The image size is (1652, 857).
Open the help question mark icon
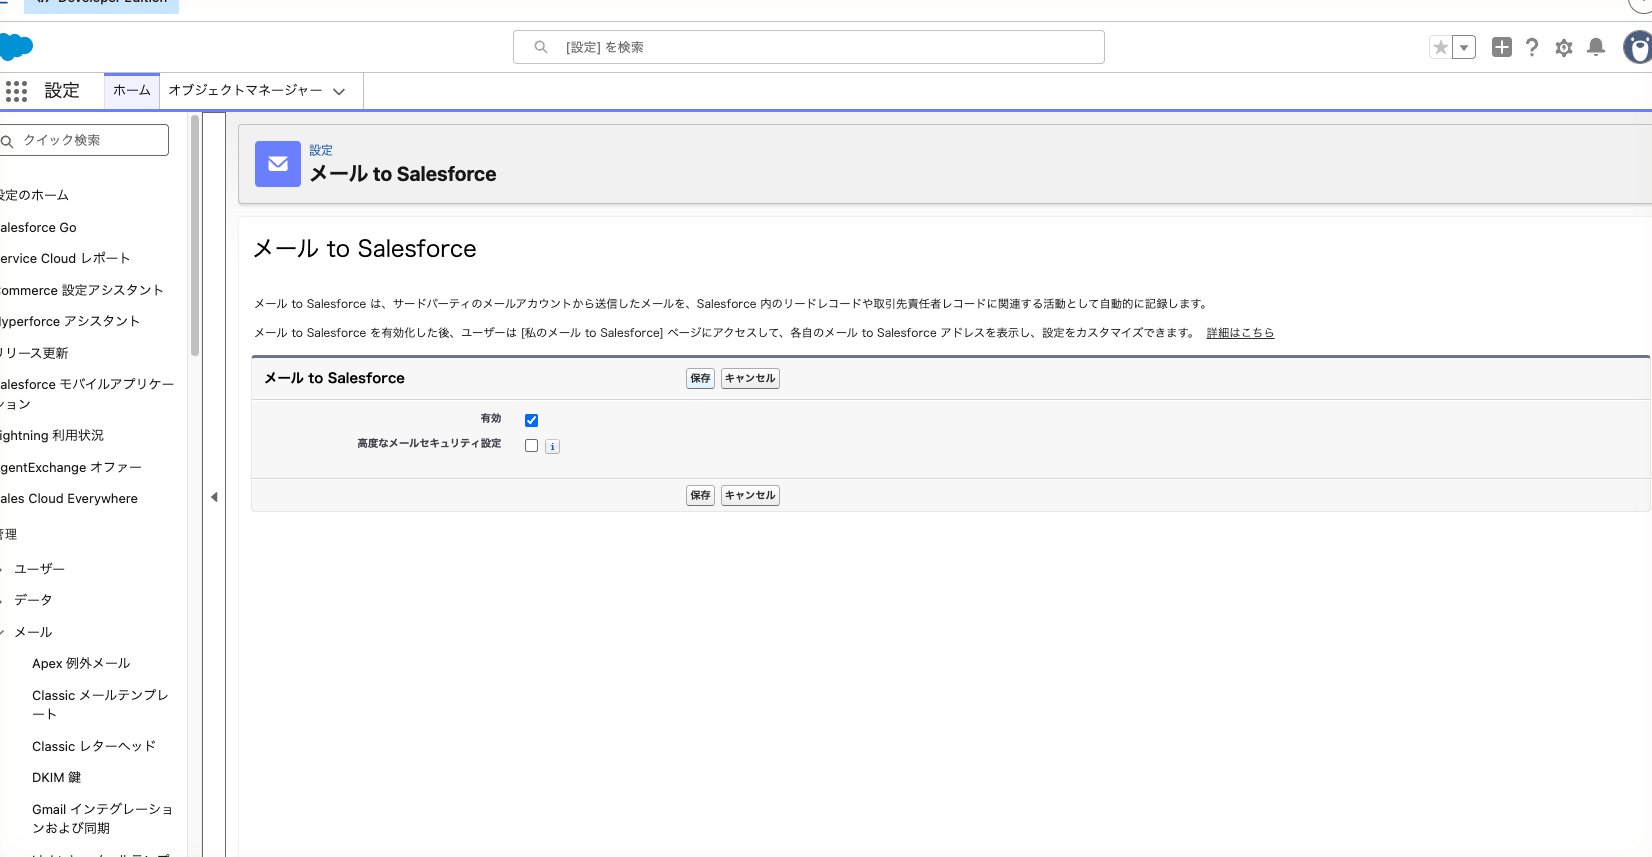1532,47
